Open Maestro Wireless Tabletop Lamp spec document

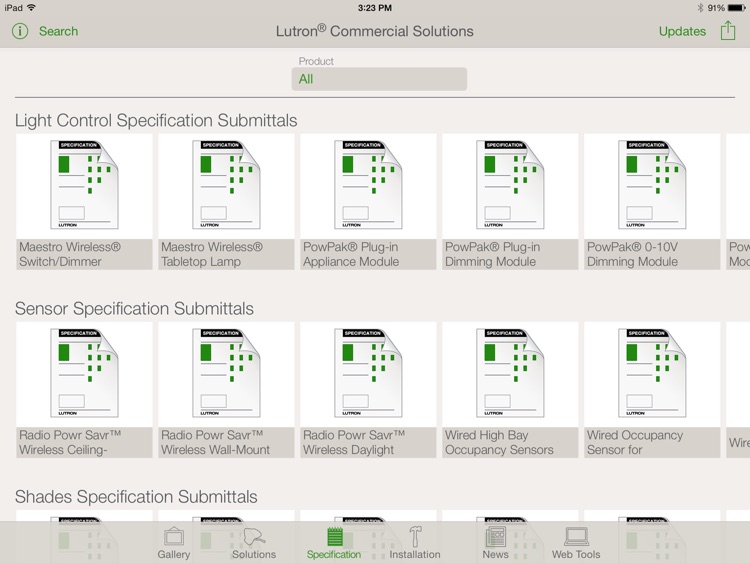tap(226, 185)
